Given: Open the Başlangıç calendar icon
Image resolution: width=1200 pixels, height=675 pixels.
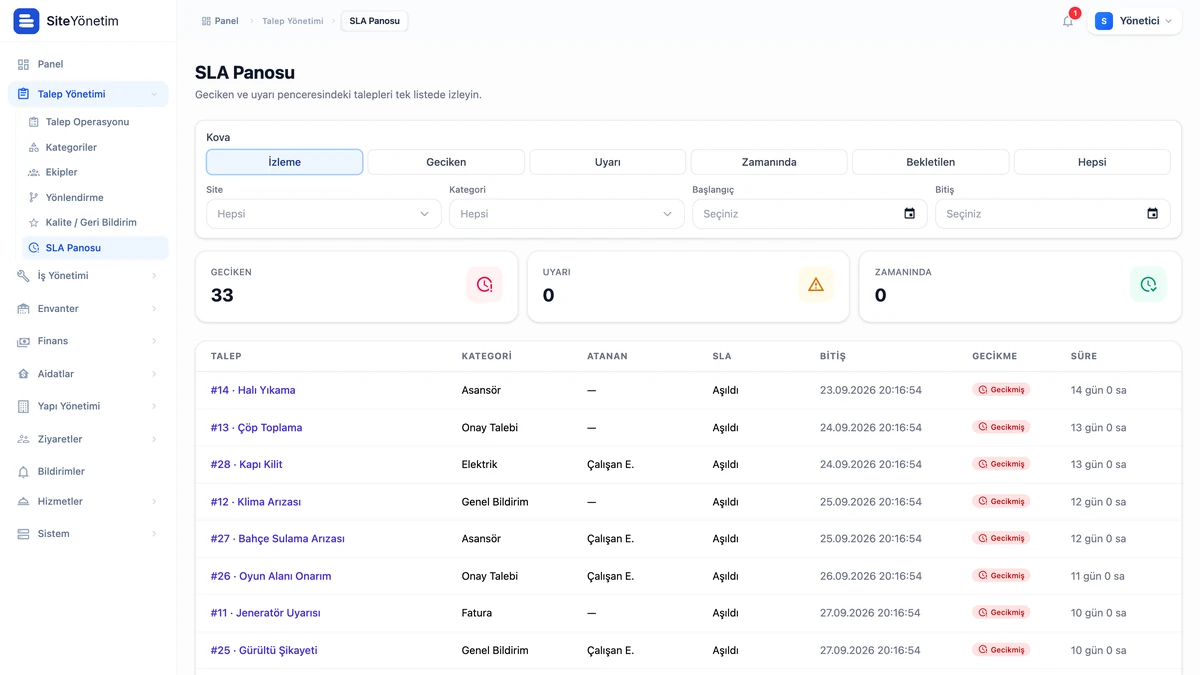Looking at the screenshot, I should pos(909,214).
